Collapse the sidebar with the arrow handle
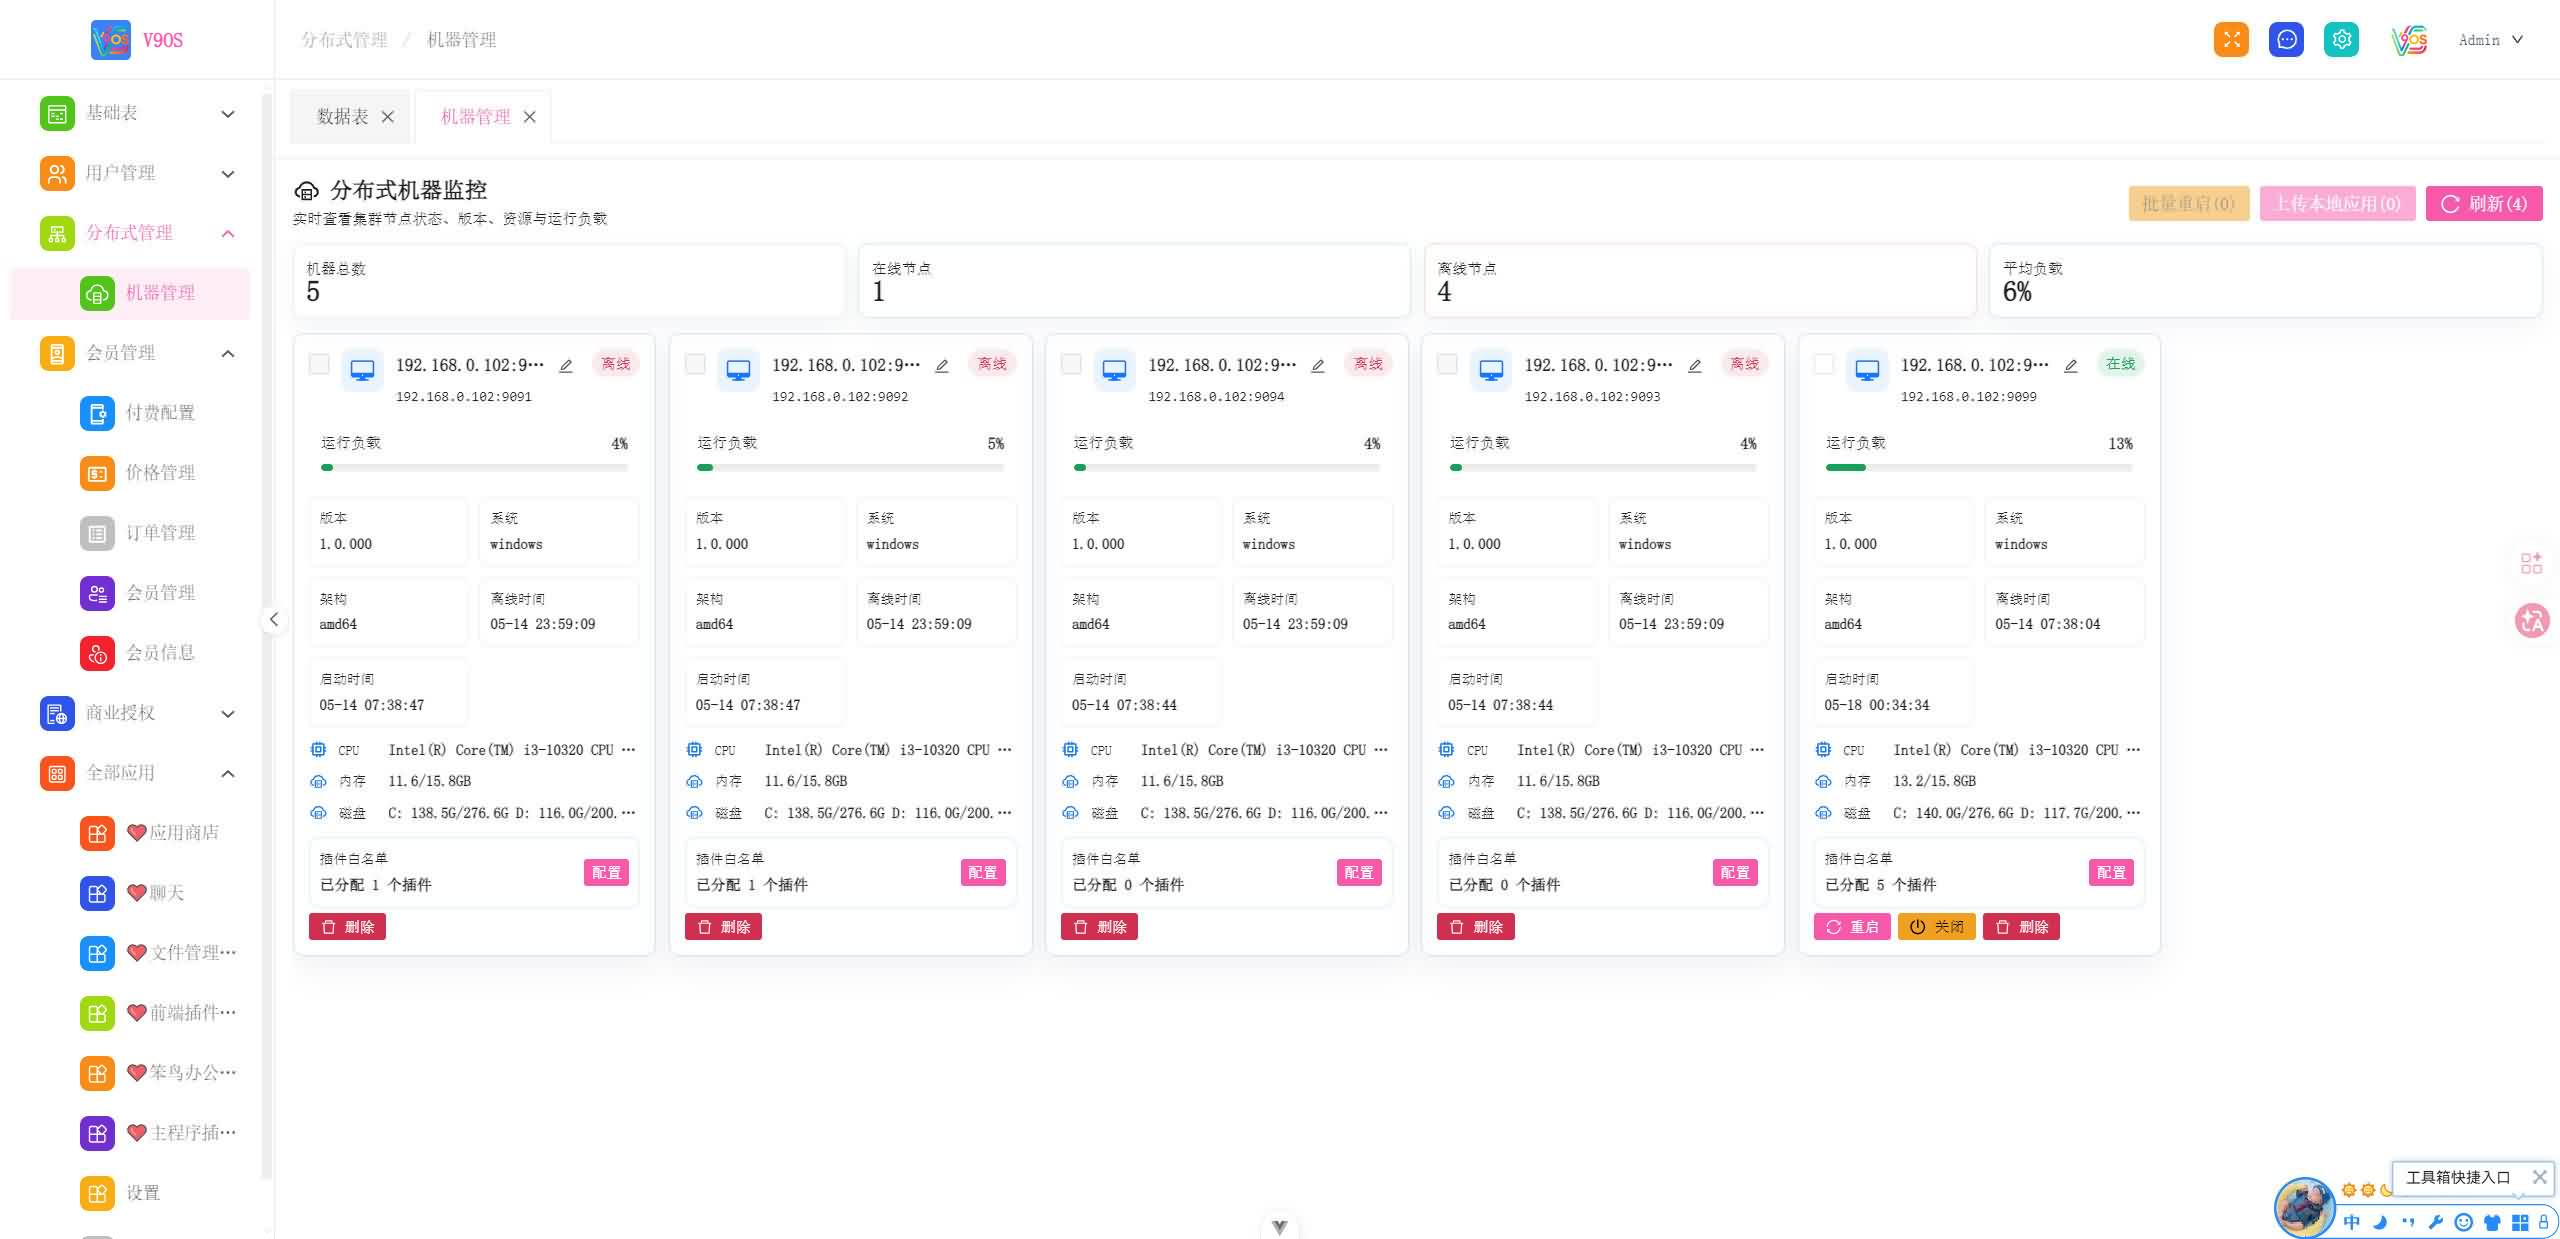The image size is (2560, 1239). (x=274, y=619)
